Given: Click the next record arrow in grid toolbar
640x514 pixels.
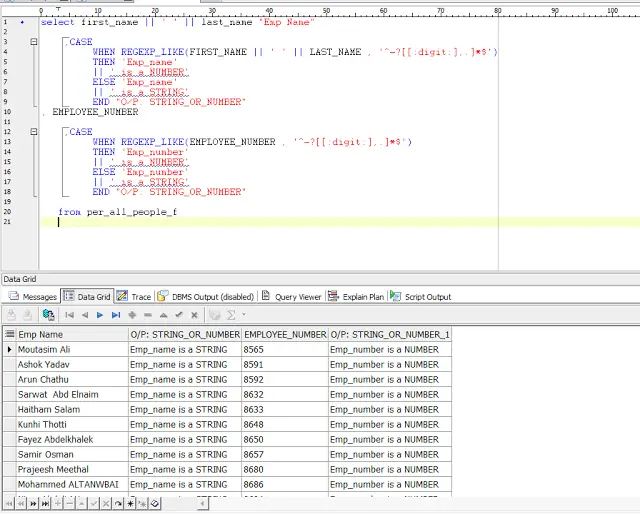Looking at the screenshot, I should click(x=100, y=315).
